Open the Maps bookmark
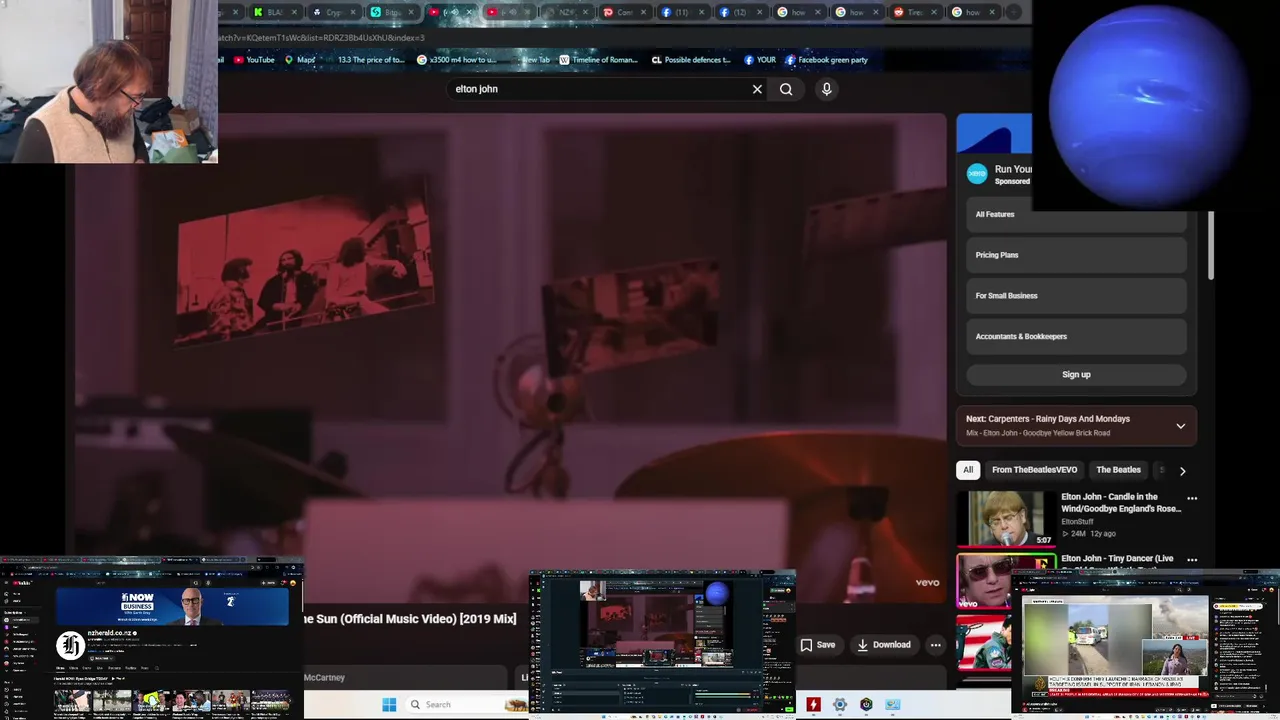The width and height of the screenshot is (1280, 720). click(300, 60)
